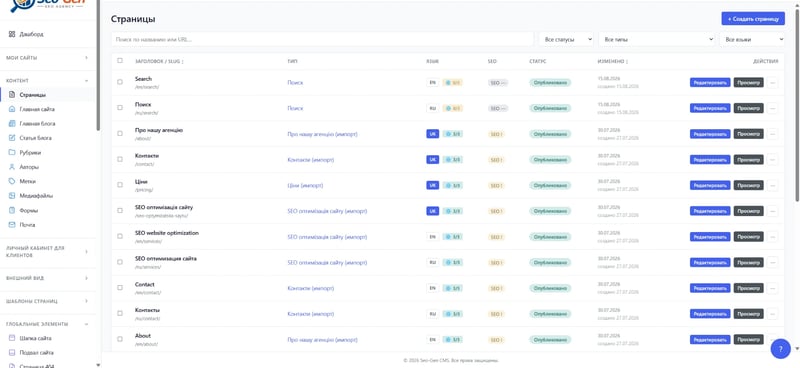
Task: Open more actions for Search row
Action: pyautogui.click(x=772, y=82)
